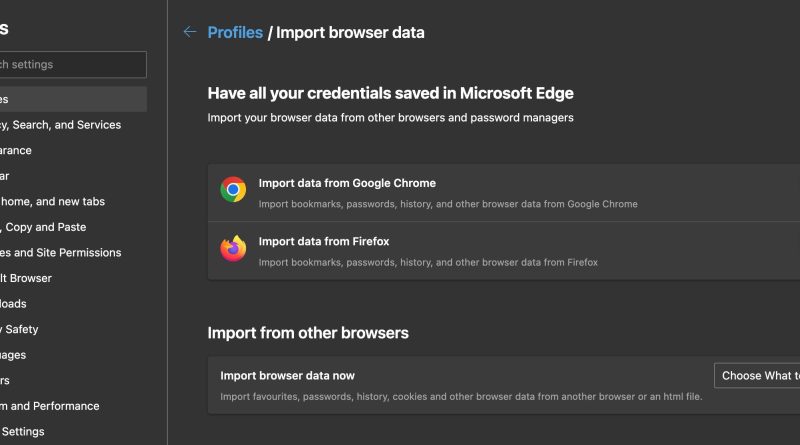Image resolution: width=800 pixels, height=445 pixels.
Task: Click the Firefox logo icon
Action: [233, 249]
